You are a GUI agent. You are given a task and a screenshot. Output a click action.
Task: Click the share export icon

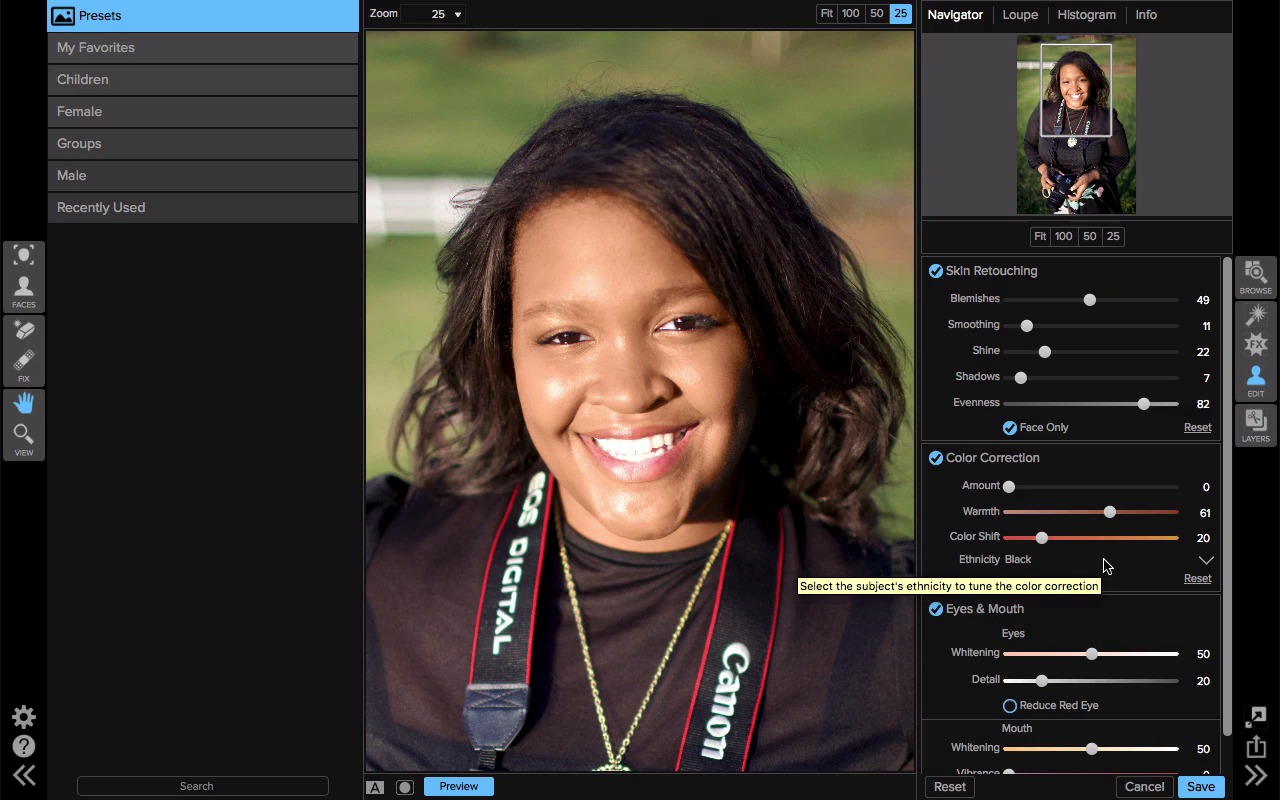click(1256, 746)
